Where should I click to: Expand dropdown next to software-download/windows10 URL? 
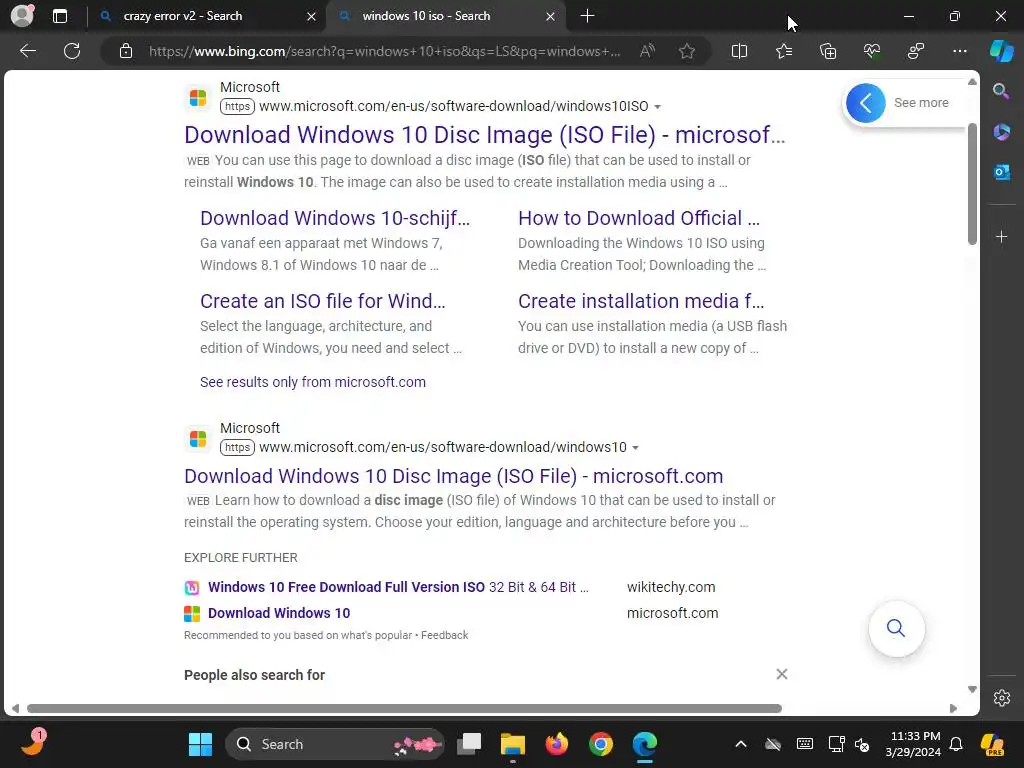click(x=635, y=447)
